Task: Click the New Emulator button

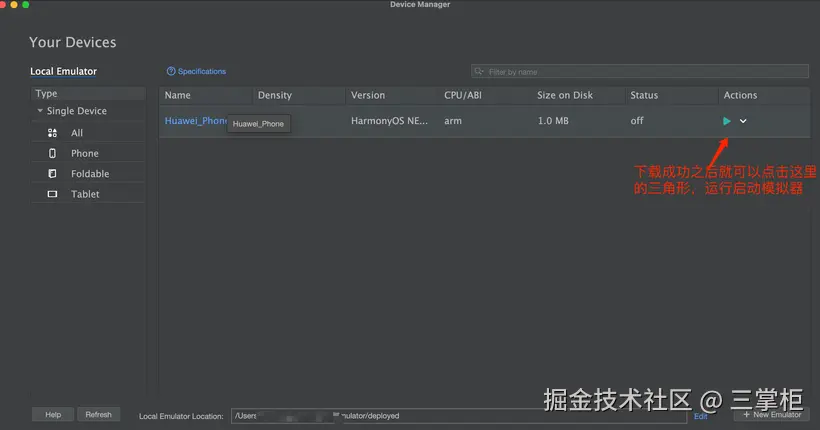Action: coord(771,414)
